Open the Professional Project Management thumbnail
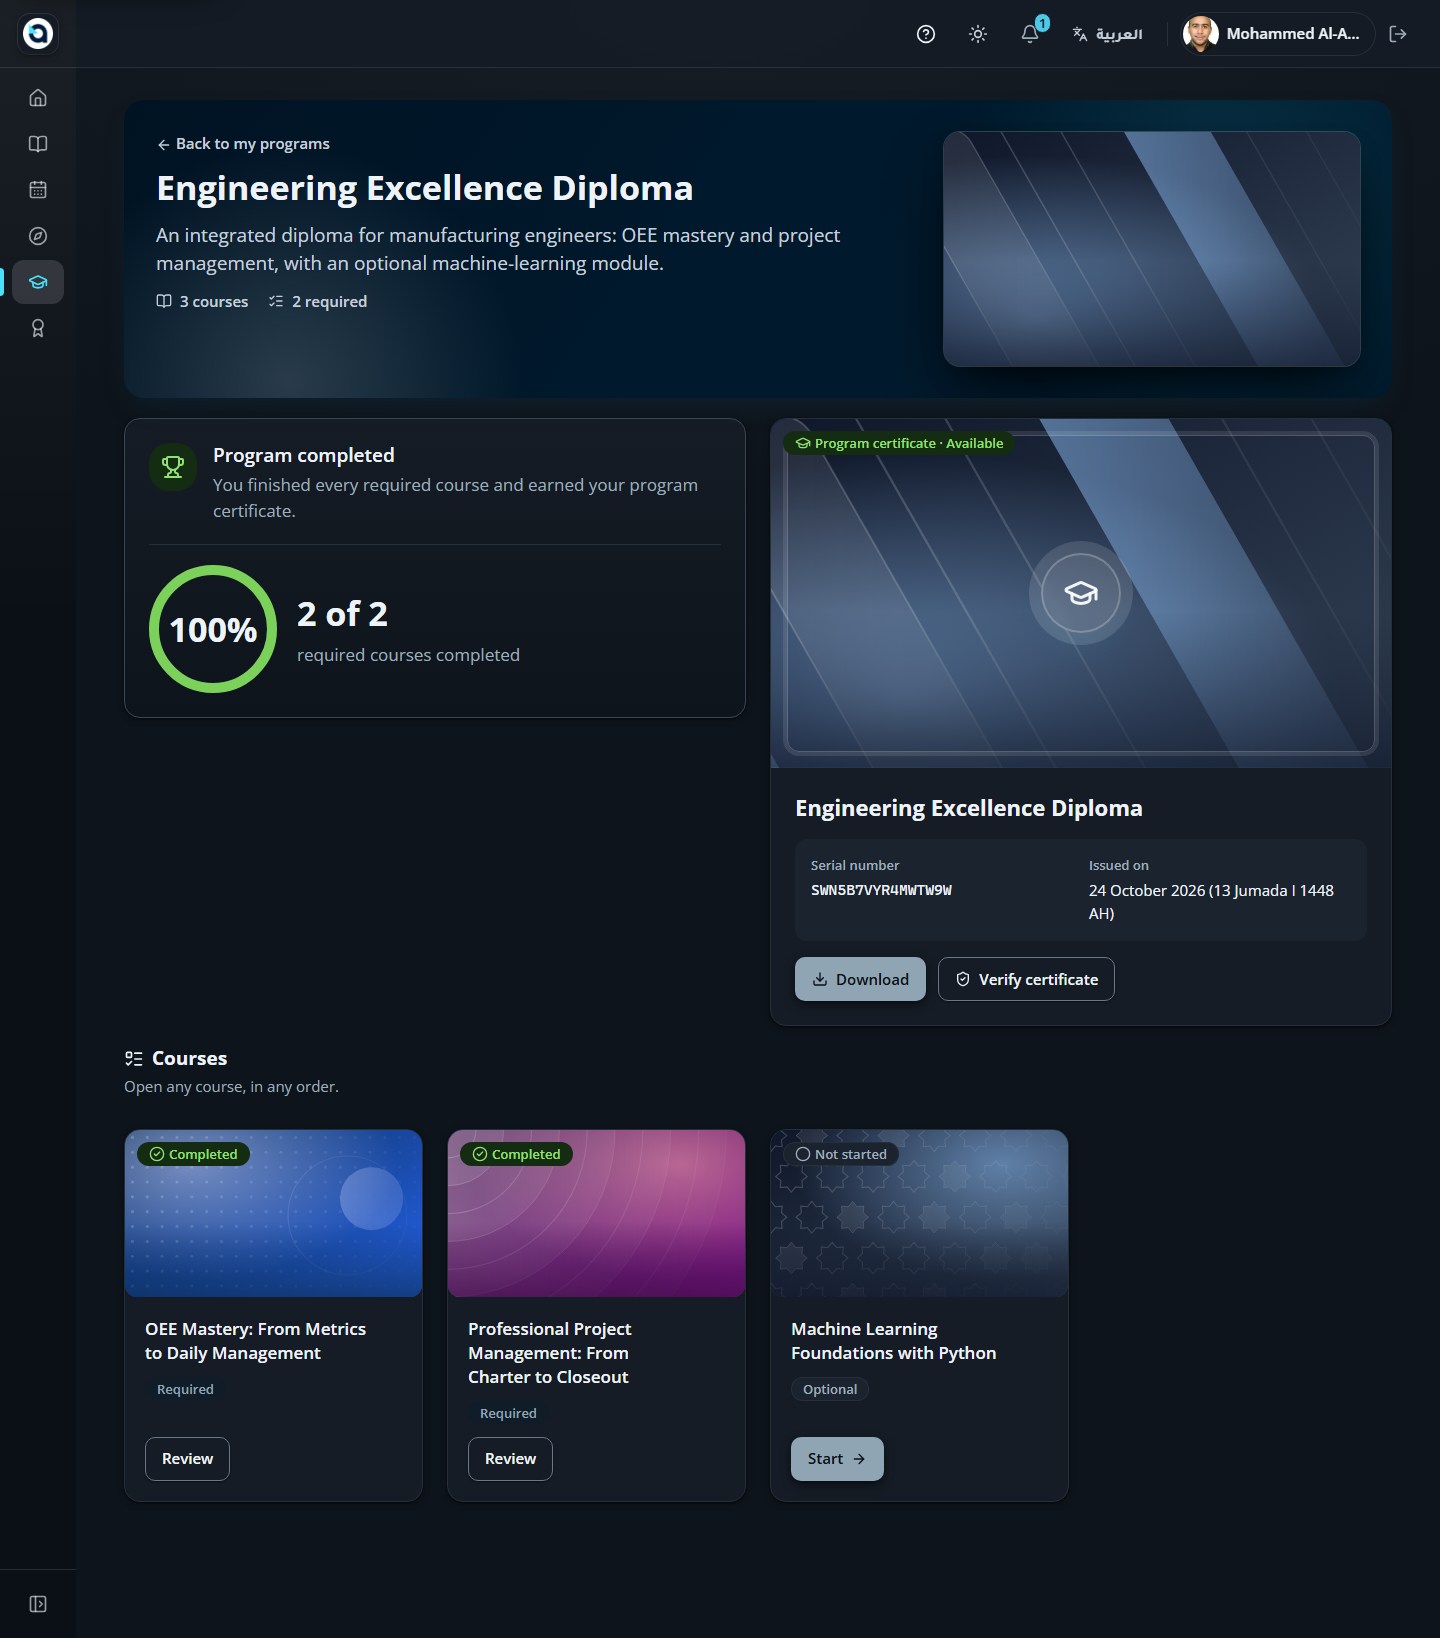The image size is (1440, 1638). [596, 1213]
